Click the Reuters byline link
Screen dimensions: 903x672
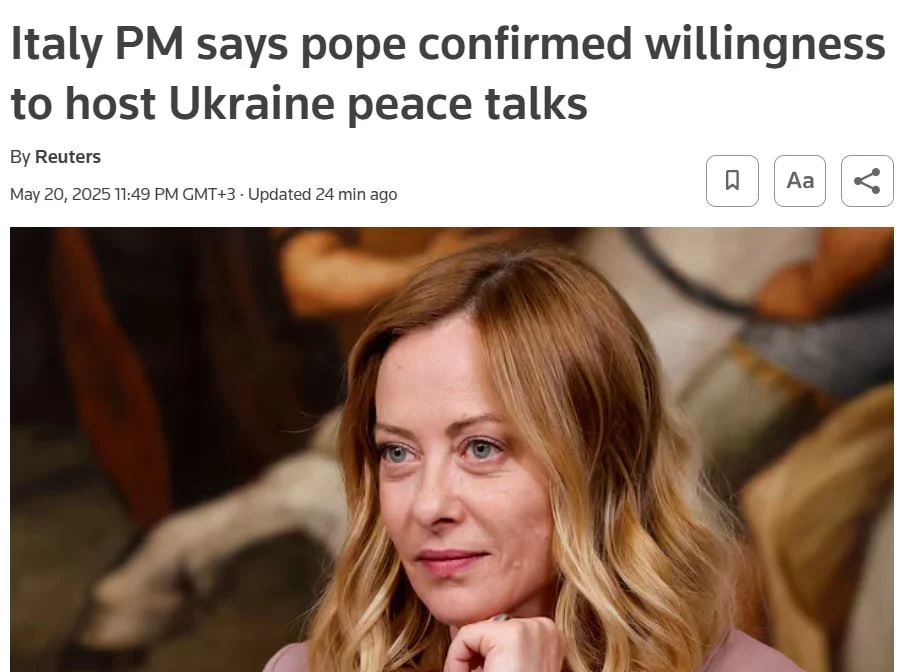pos(68,157)
